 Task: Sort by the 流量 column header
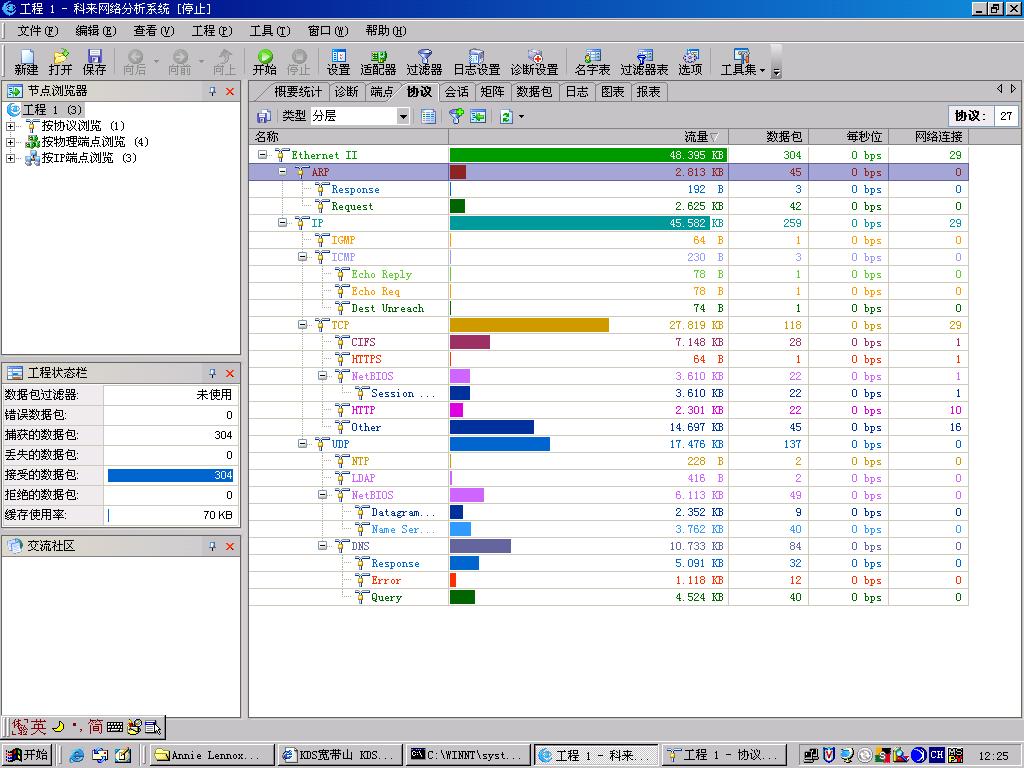(696, 136)
